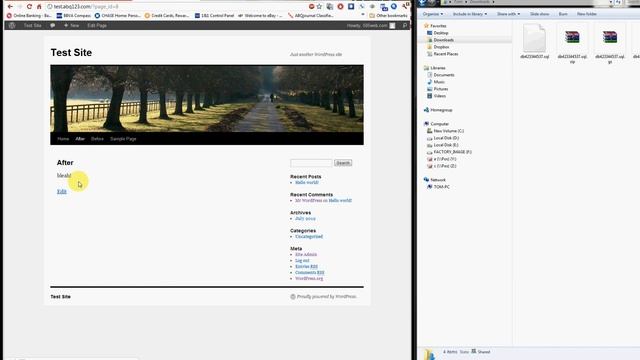Click the WordPress logo in admin bar
The height and width of the screenshot is (360, 640).
(12, 25)
